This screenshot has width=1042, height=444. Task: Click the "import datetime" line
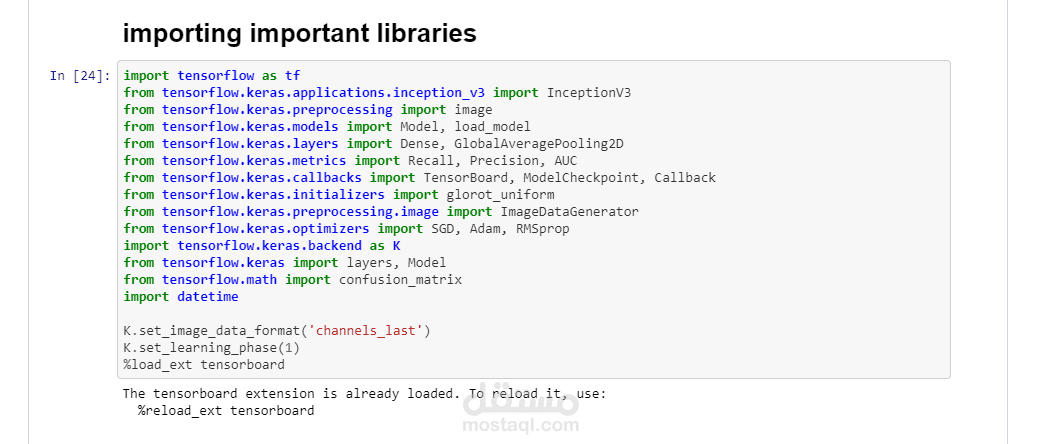[x=181, y=296]
